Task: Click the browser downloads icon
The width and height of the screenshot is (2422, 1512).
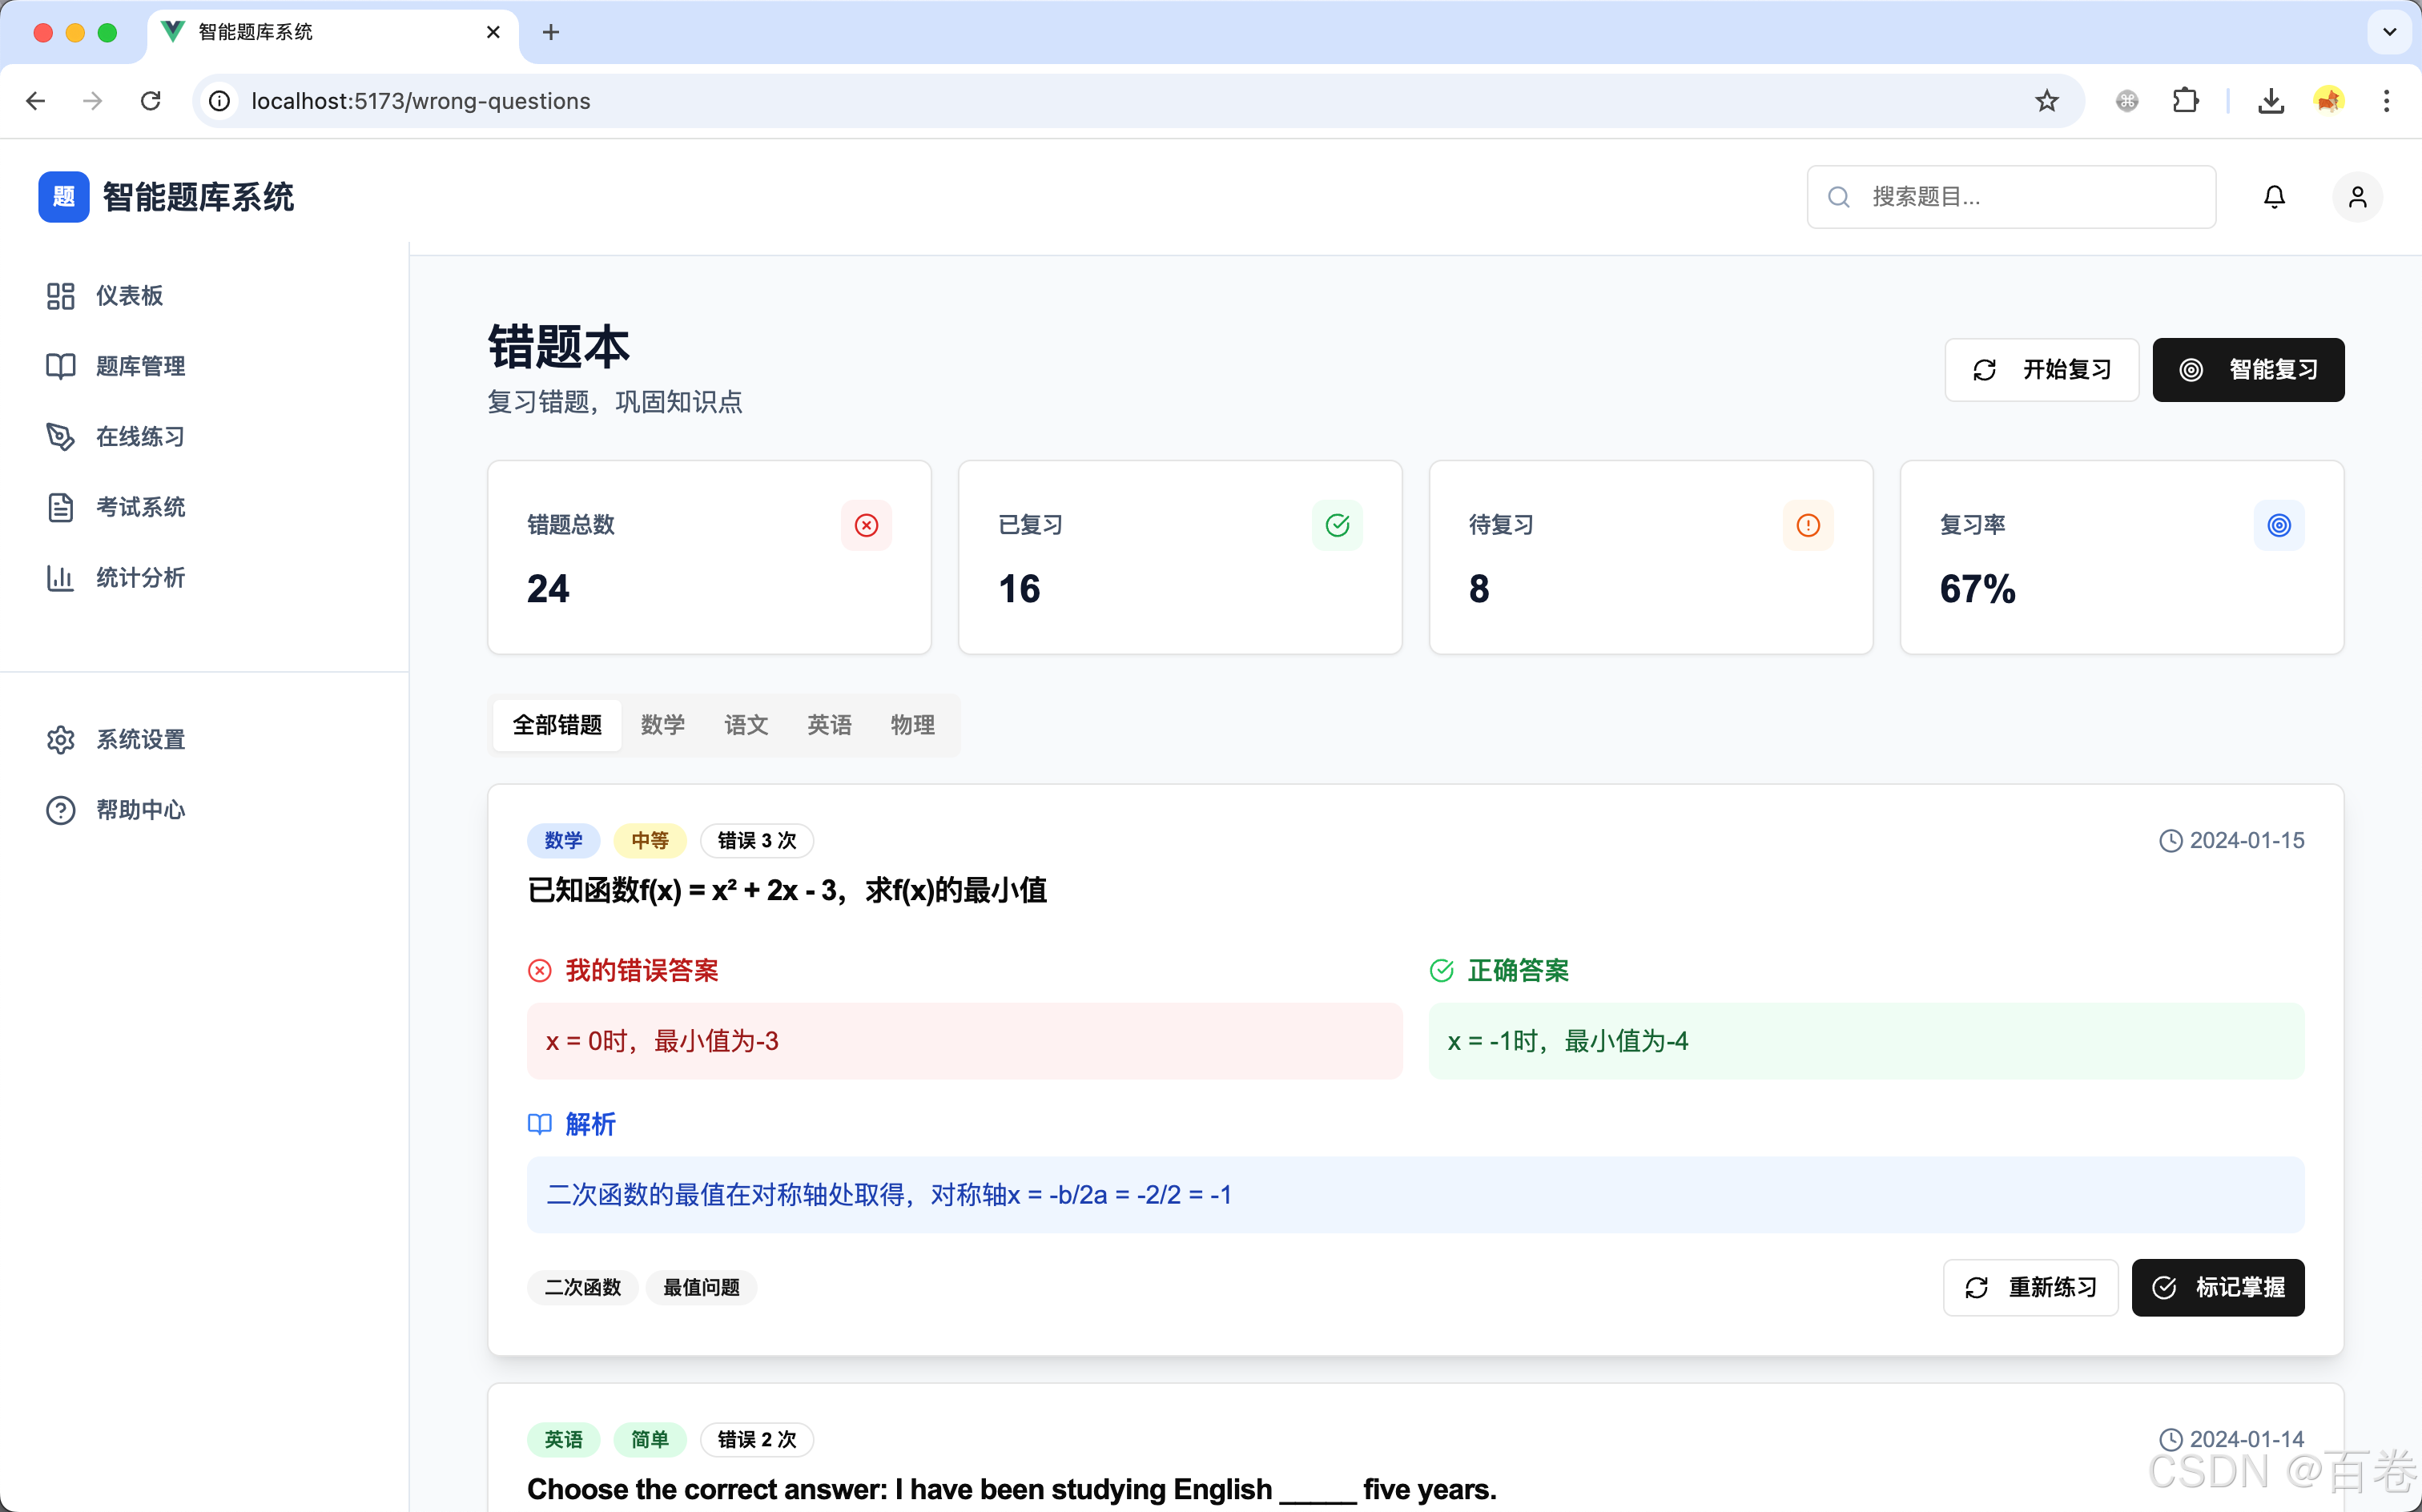Action: (2271, 100)
